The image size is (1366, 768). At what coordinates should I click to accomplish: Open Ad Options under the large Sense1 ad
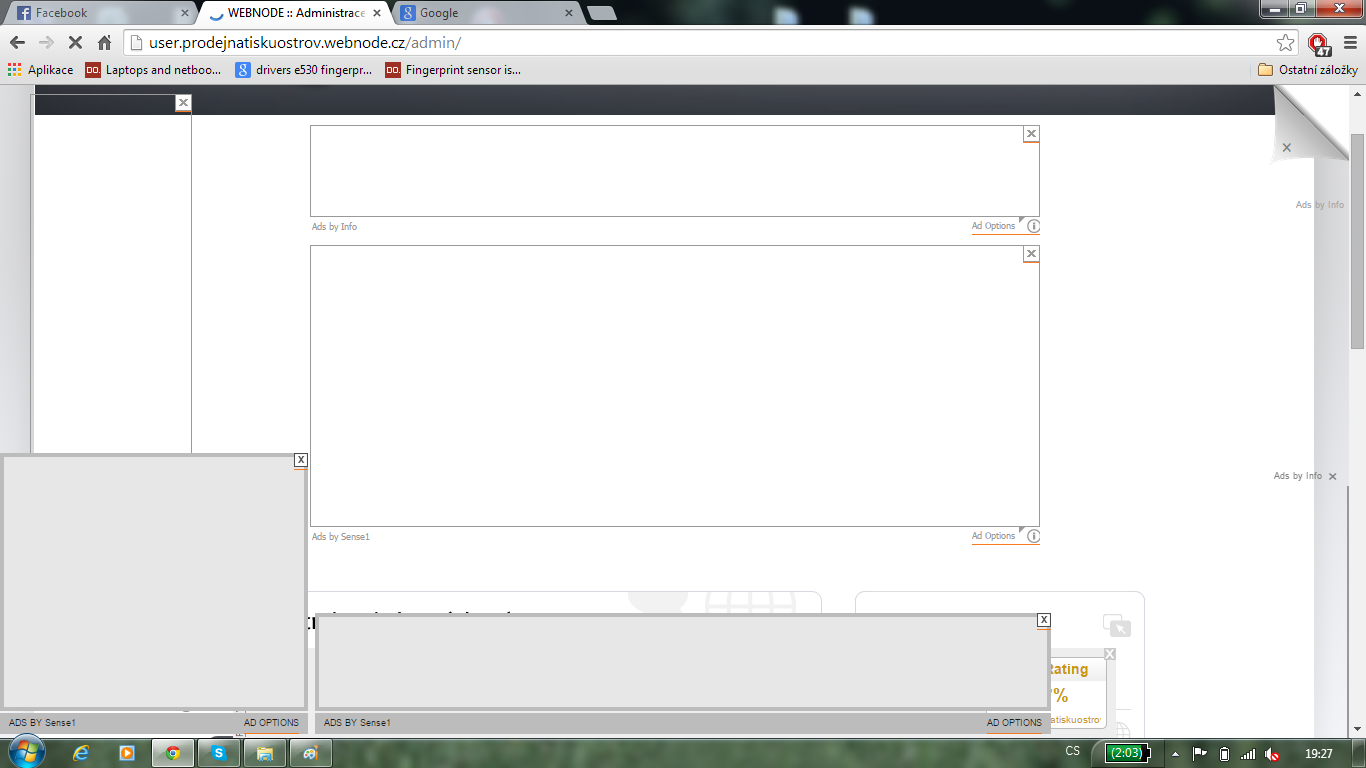pyautogui.click(x=993, y=536)
